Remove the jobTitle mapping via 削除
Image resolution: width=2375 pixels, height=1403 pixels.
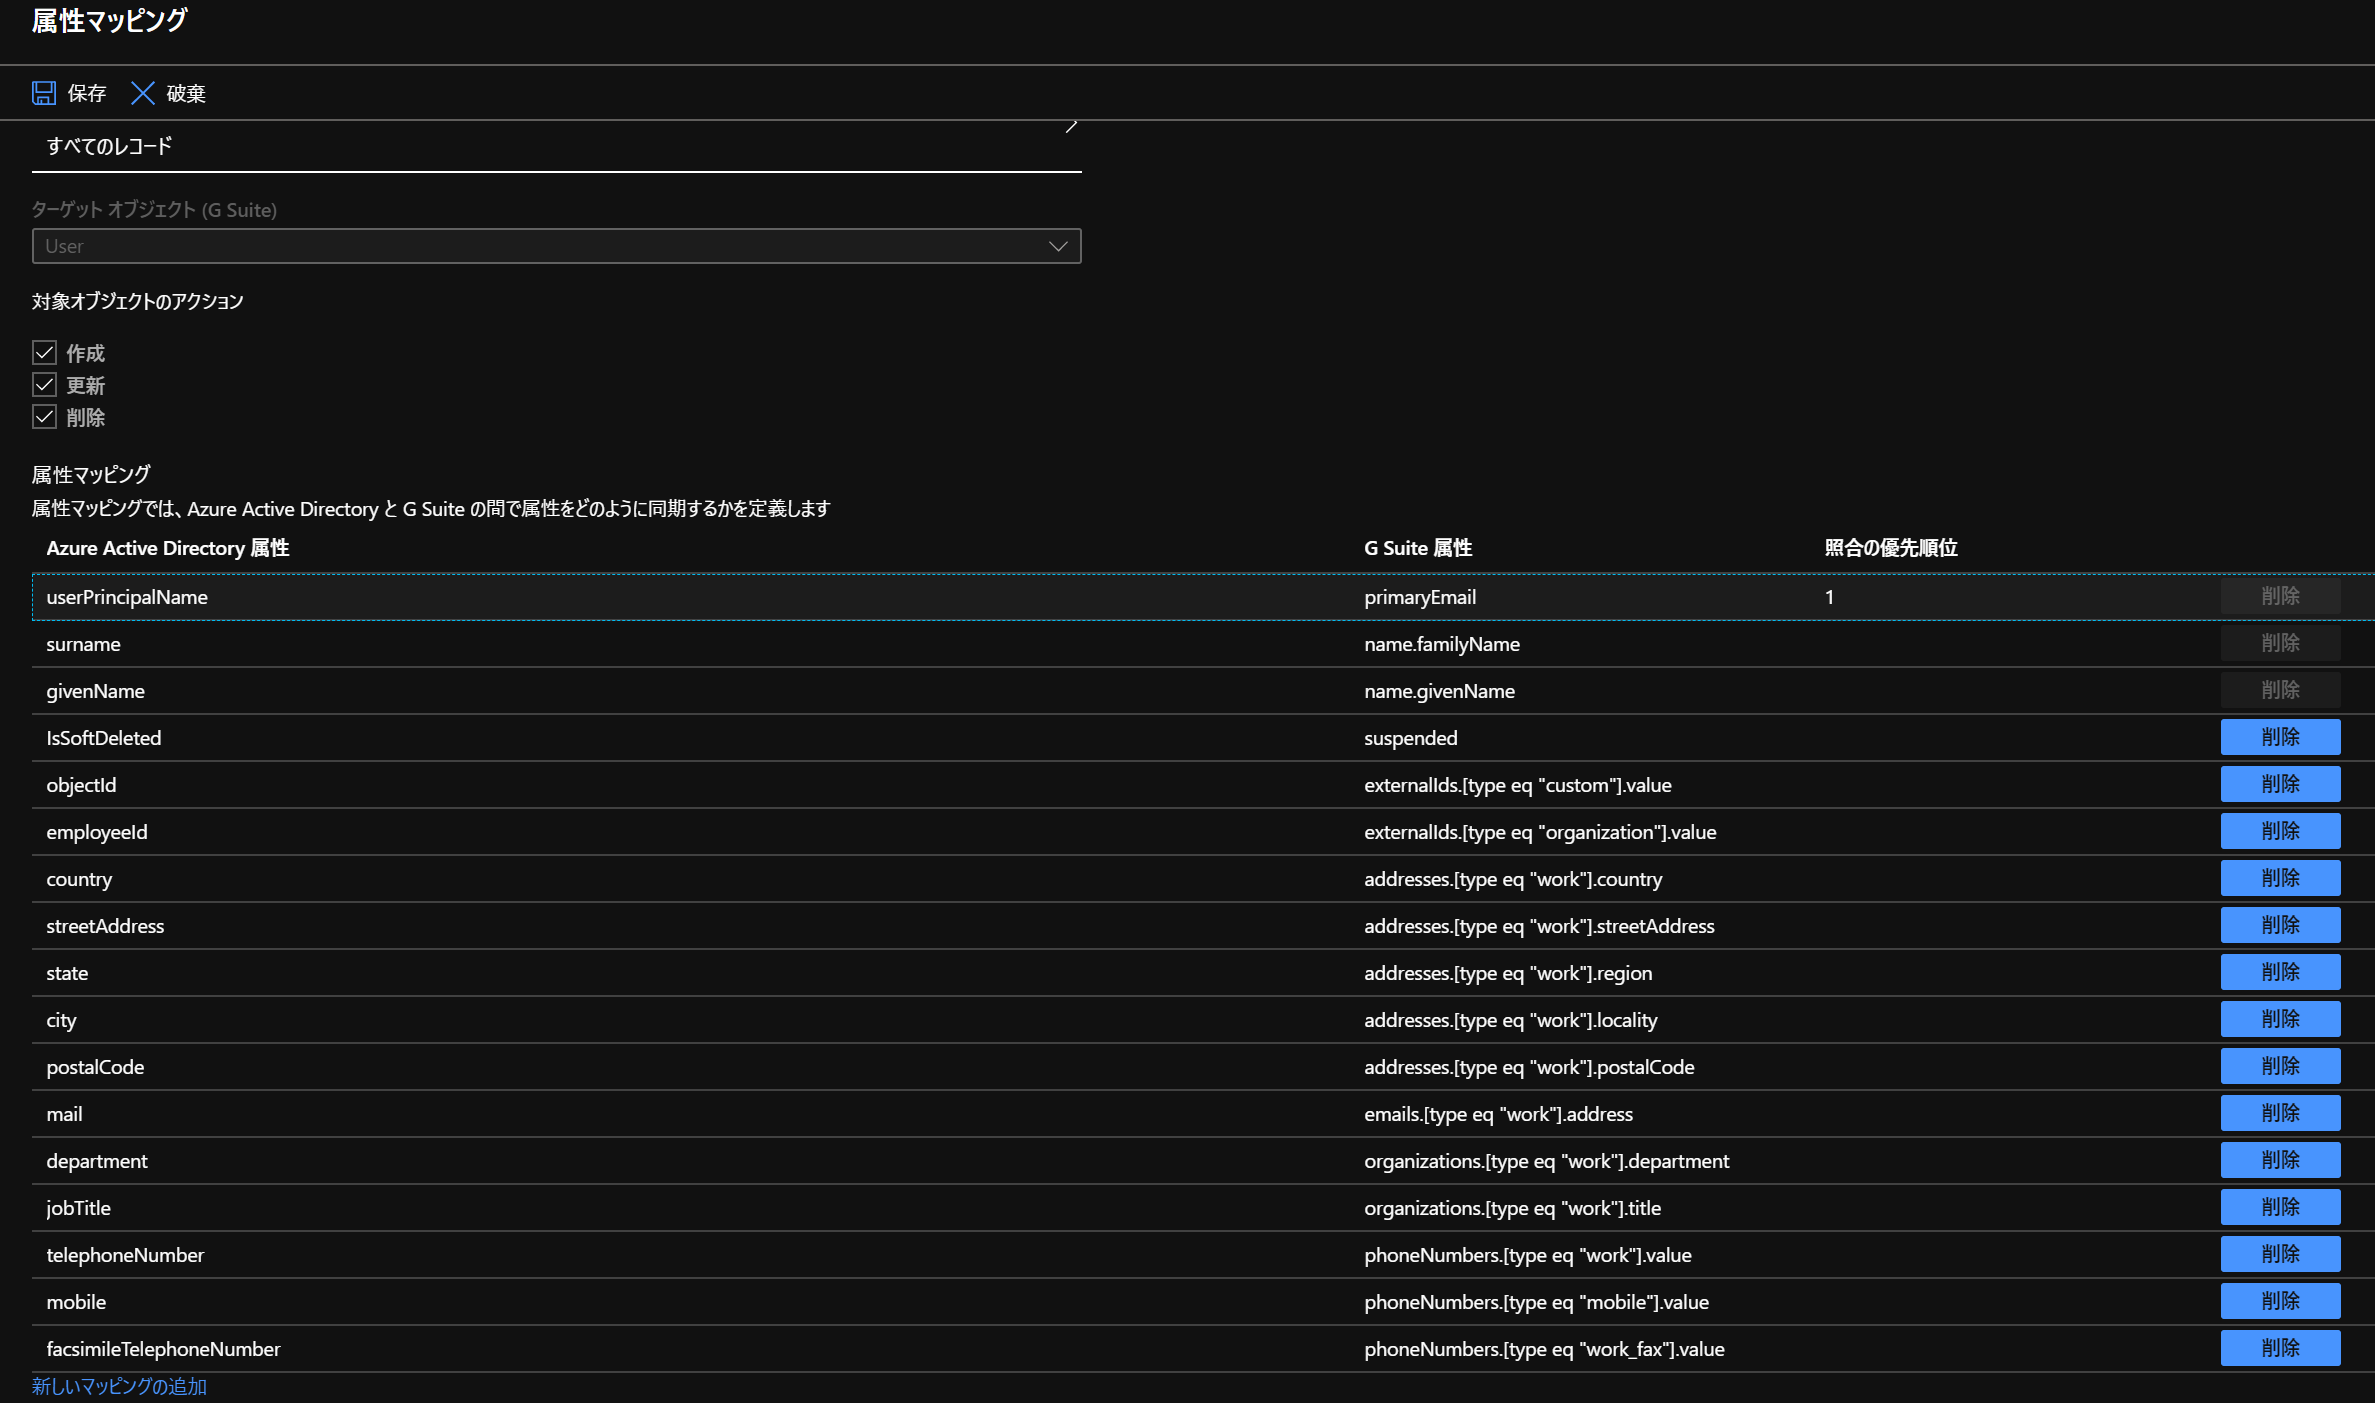click(2279, 1207)
